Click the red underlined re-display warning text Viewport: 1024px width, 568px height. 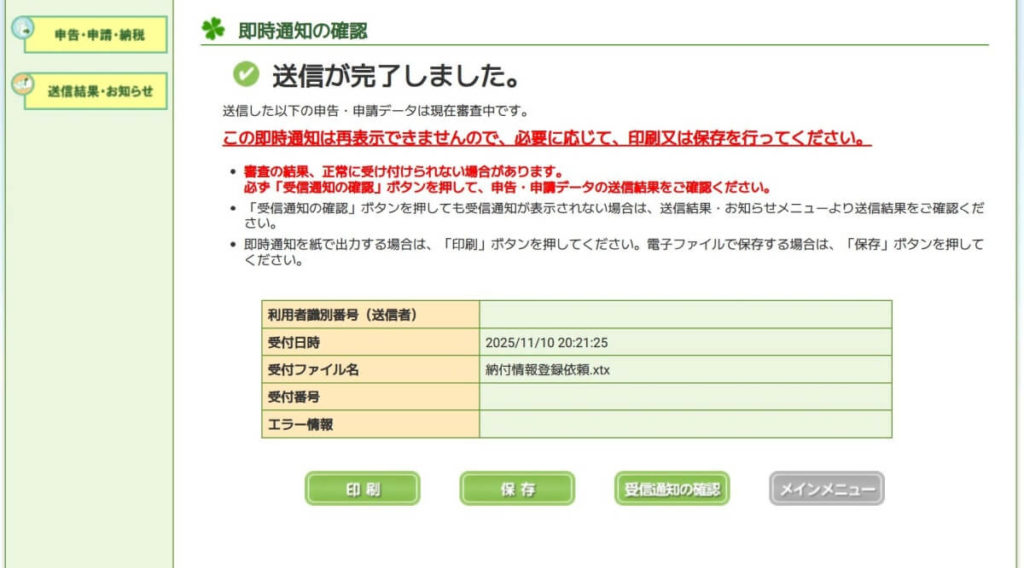[547, 138]
